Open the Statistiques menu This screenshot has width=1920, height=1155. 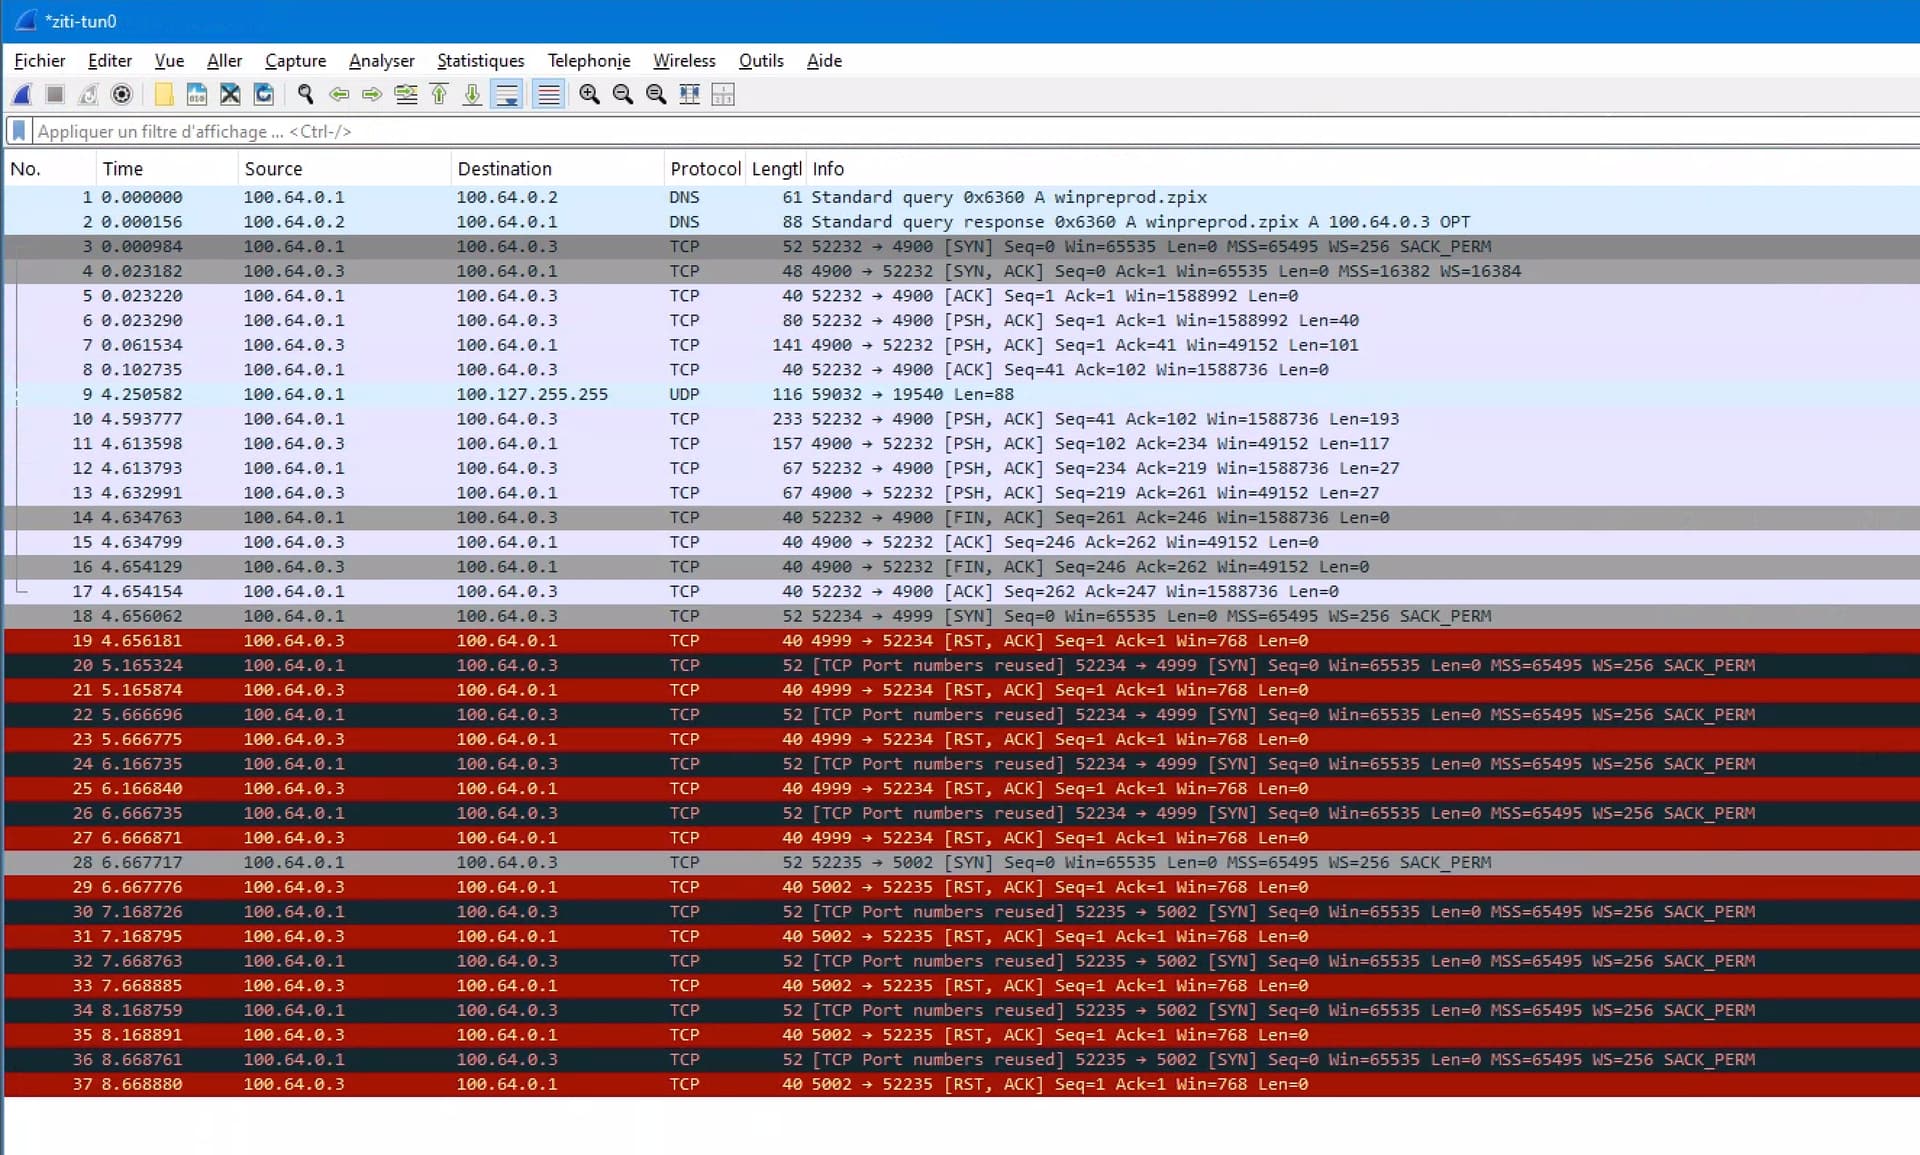pyautogui.click(x=480, y=61)
